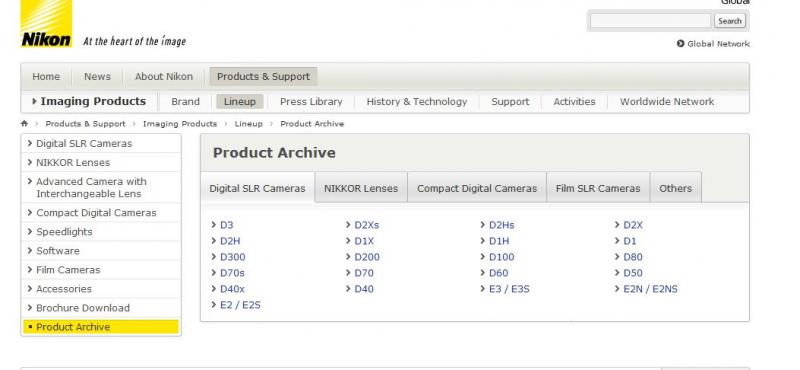Open Digital SLR Cameras sidebar item
Image resolution: width=800 pixels, height=370 pixels.
coord(101,143)
